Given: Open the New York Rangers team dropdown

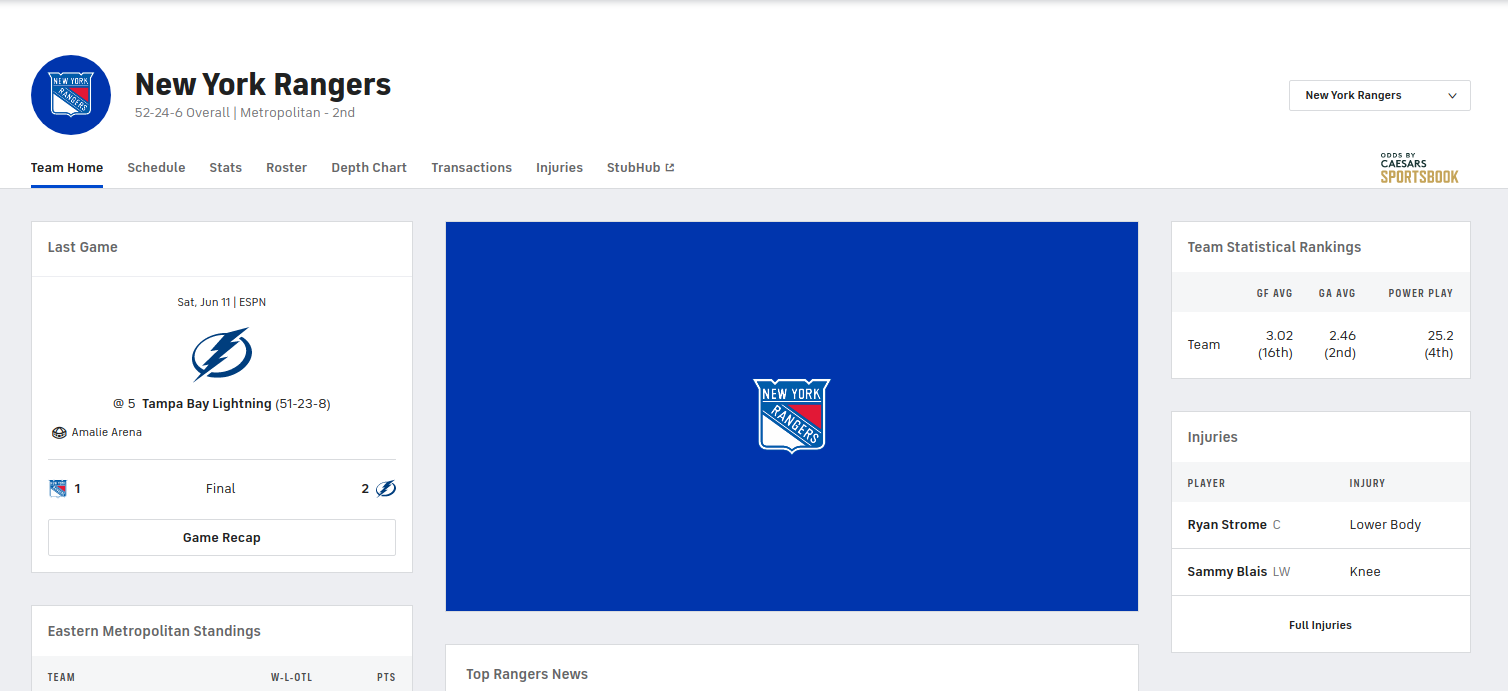Looking at the screenshot, I should point(1380,95).
